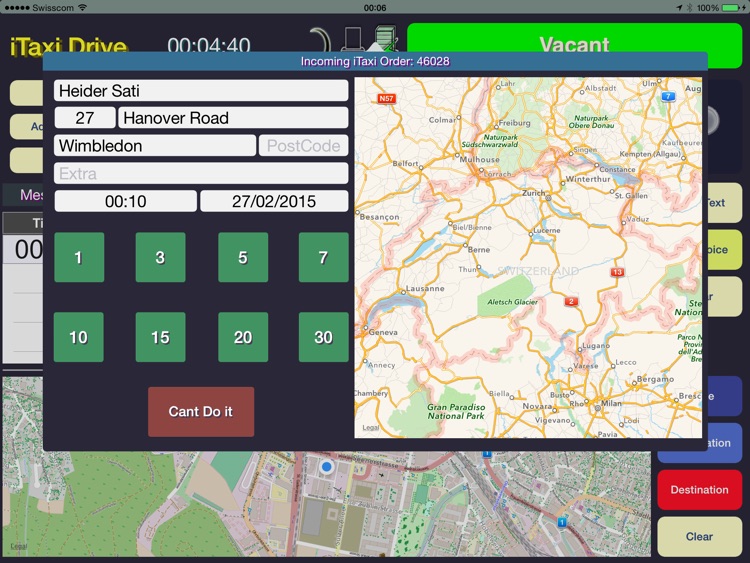Viewport: 750px width, 563px height.
Task: Click Berne on the order map
Action: coord(478,250)
